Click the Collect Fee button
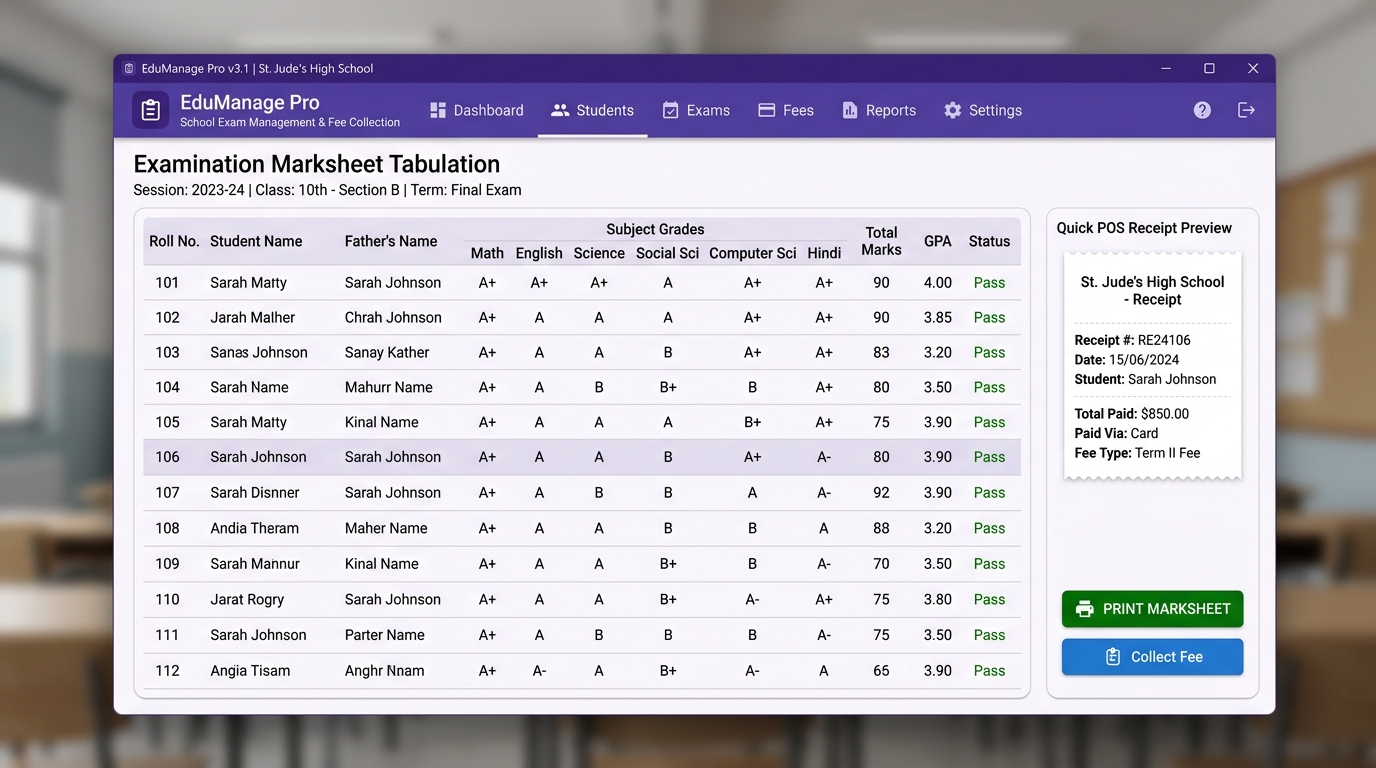Image resolution: width=1376 pixels, height=768 pixels. (x=1153, y=657)
